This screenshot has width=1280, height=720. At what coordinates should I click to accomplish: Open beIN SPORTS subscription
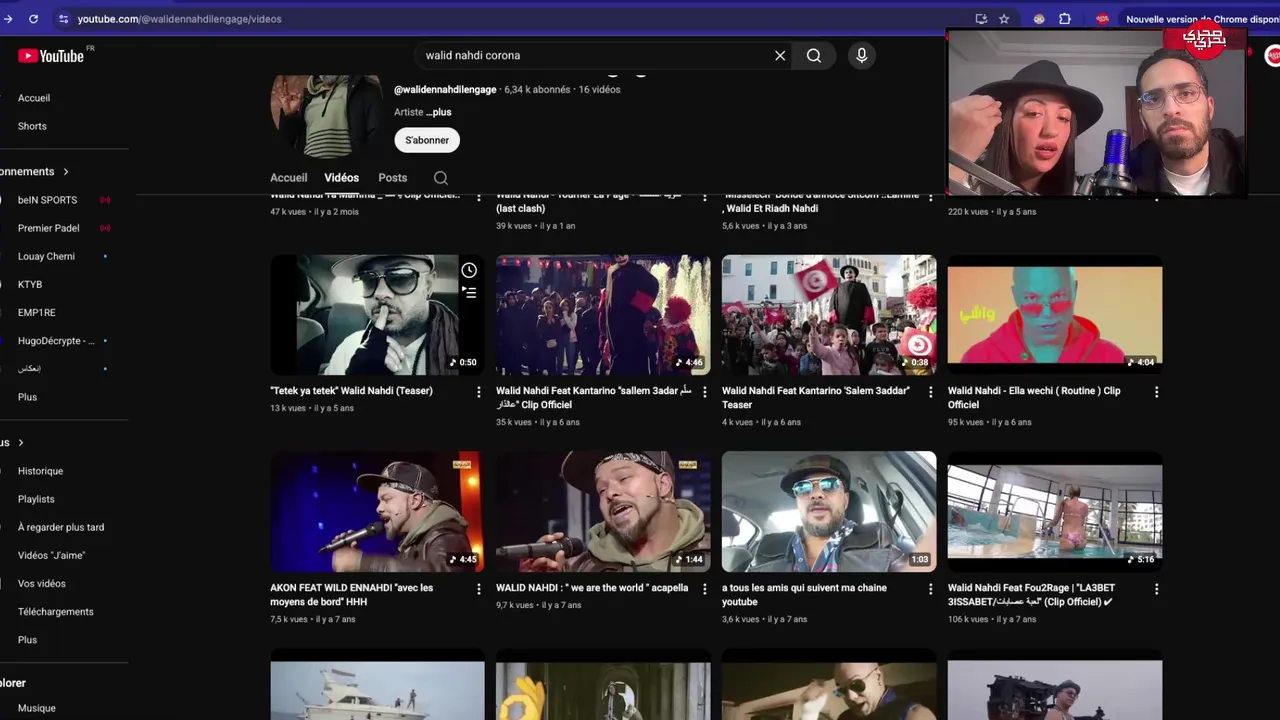[47, 200]
